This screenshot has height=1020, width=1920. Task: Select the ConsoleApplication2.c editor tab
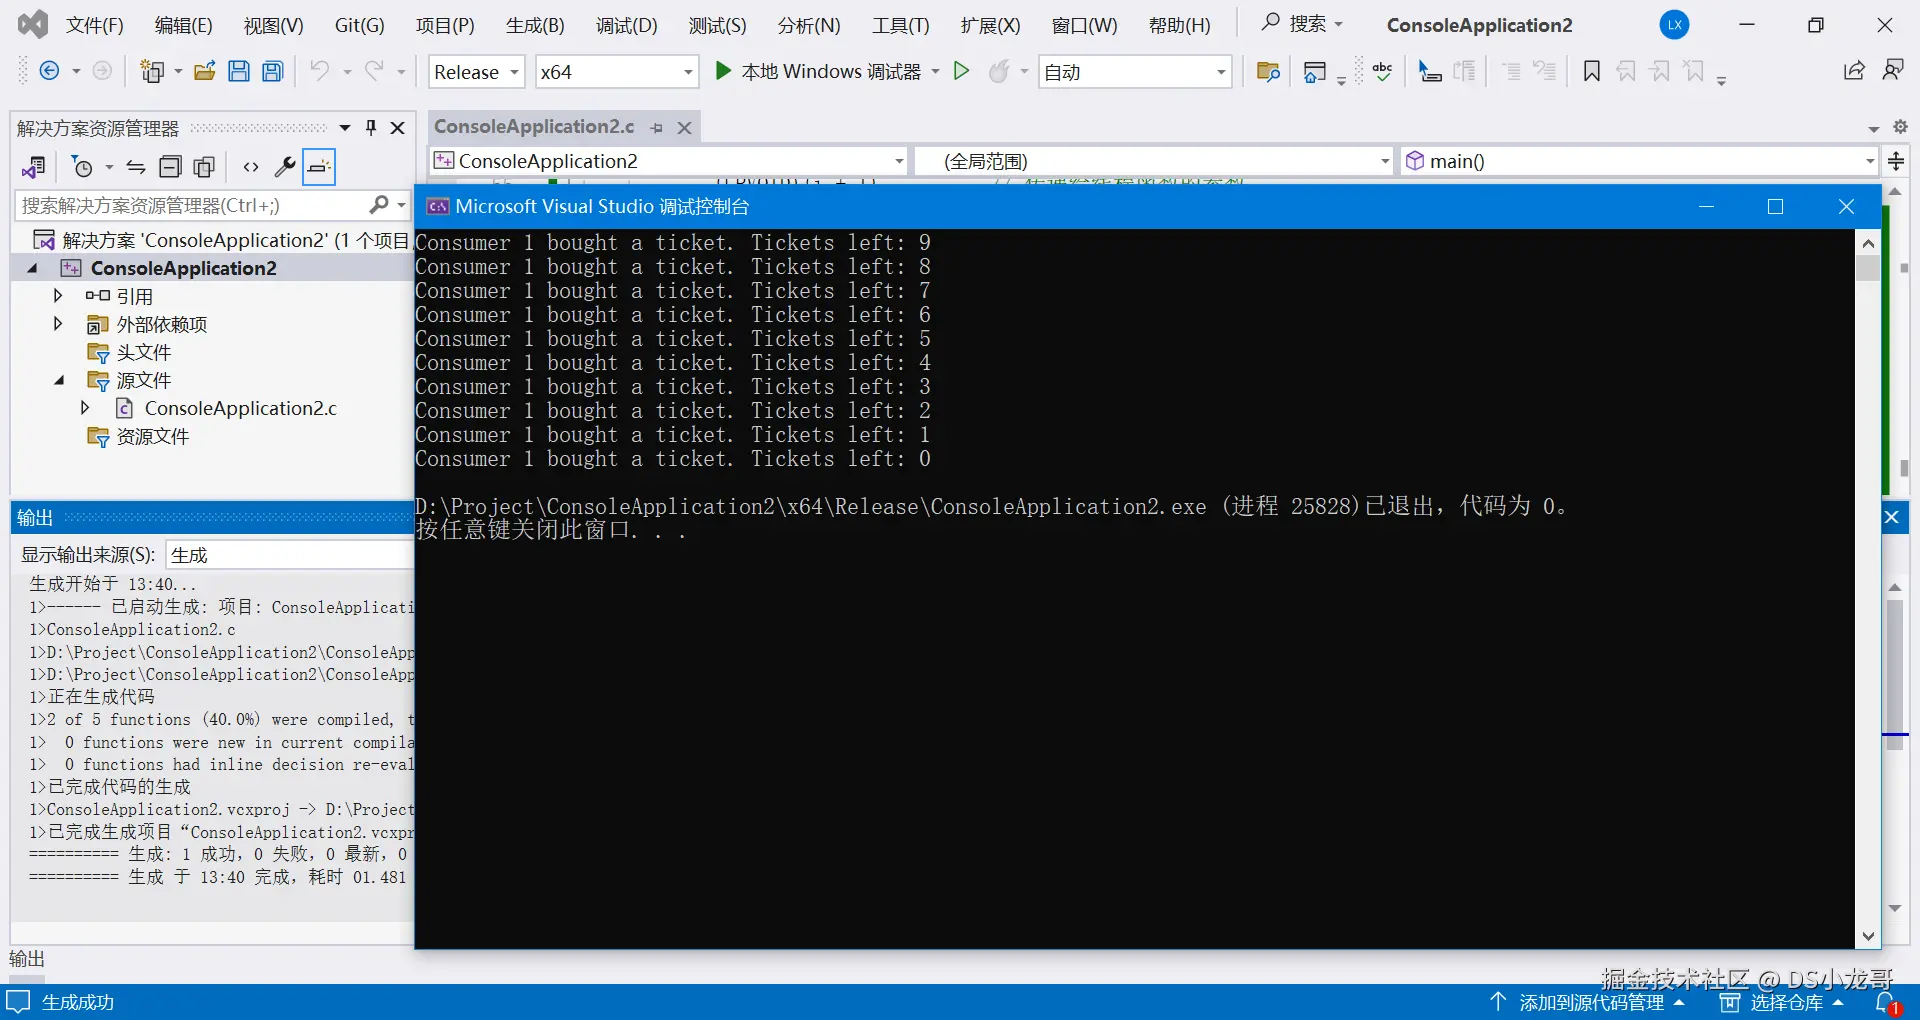click(x=534, y=127)
